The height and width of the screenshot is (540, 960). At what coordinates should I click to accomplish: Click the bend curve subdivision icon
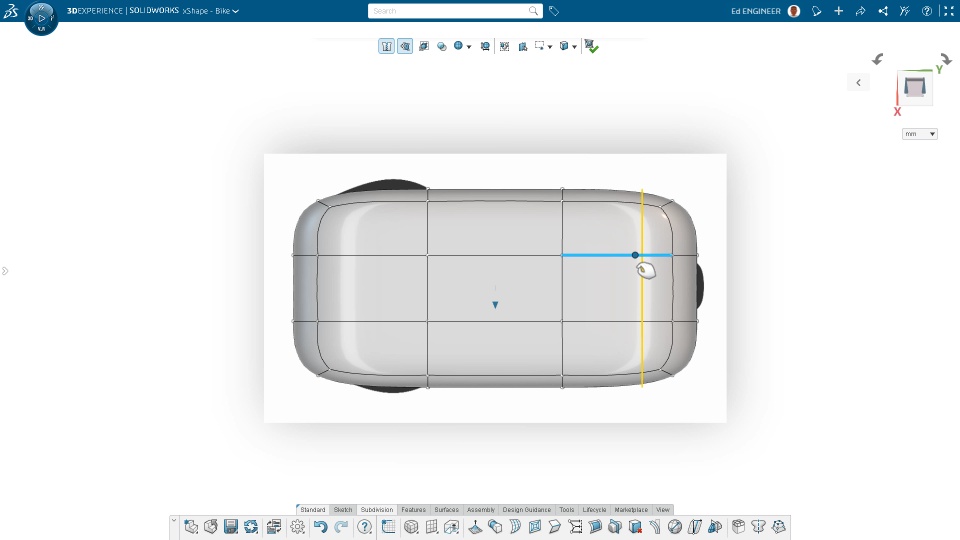pos(654,527)
